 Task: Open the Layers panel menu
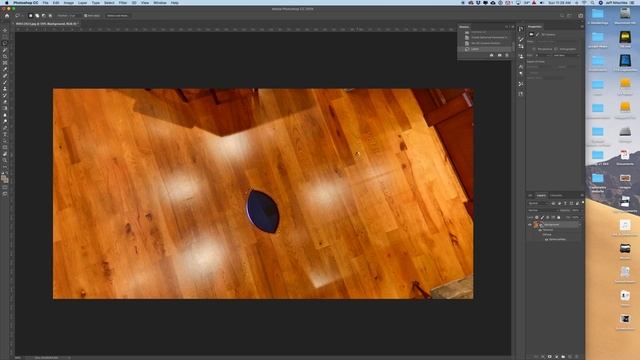tap(582, 195)
